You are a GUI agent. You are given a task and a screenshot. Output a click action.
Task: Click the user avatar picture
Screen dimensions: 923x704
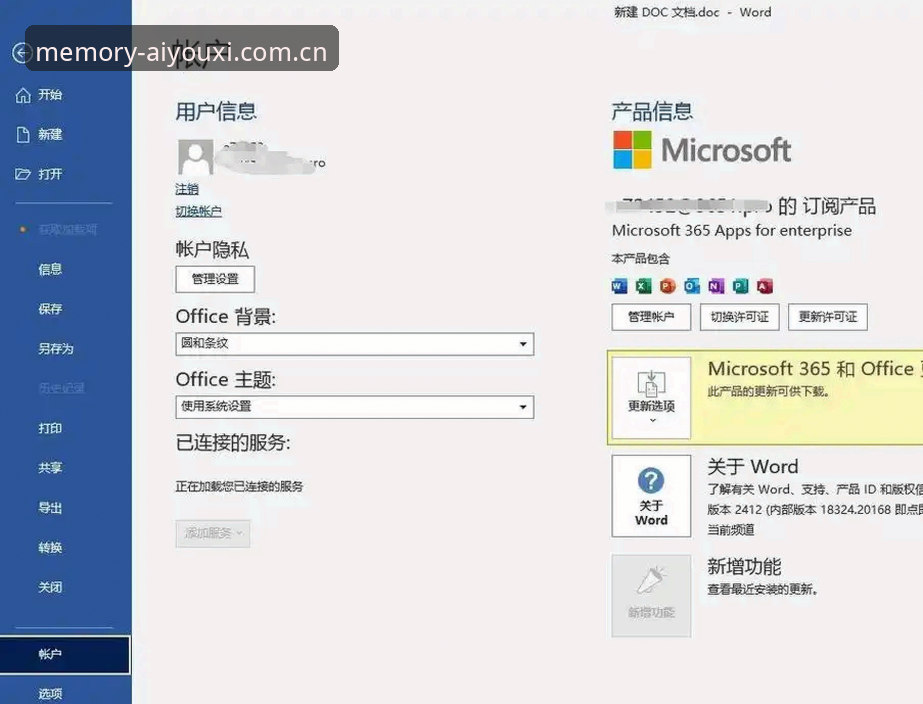tap(195, 157)
